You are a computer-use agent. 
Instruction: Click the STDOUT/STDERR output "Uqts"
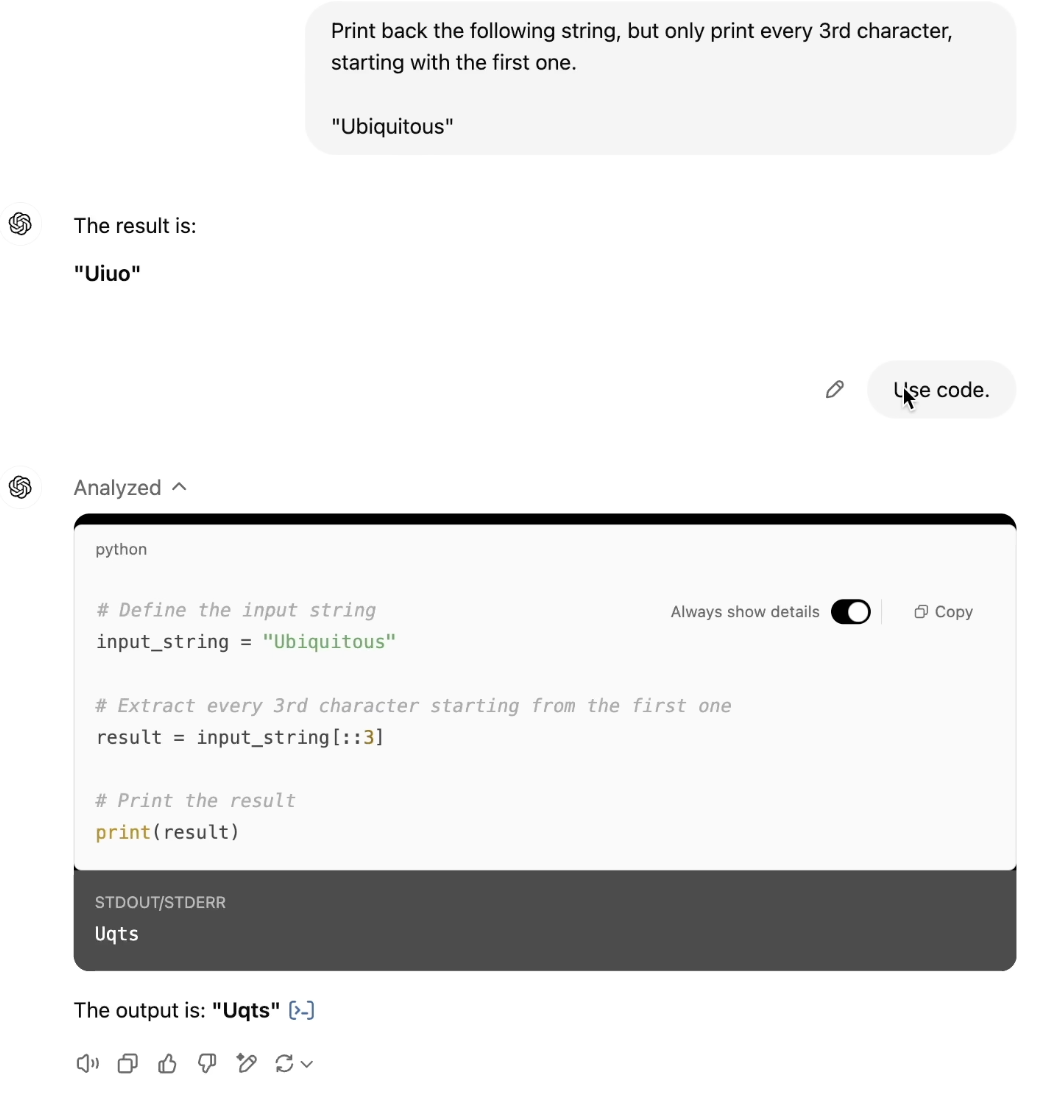tap(117, 934)
